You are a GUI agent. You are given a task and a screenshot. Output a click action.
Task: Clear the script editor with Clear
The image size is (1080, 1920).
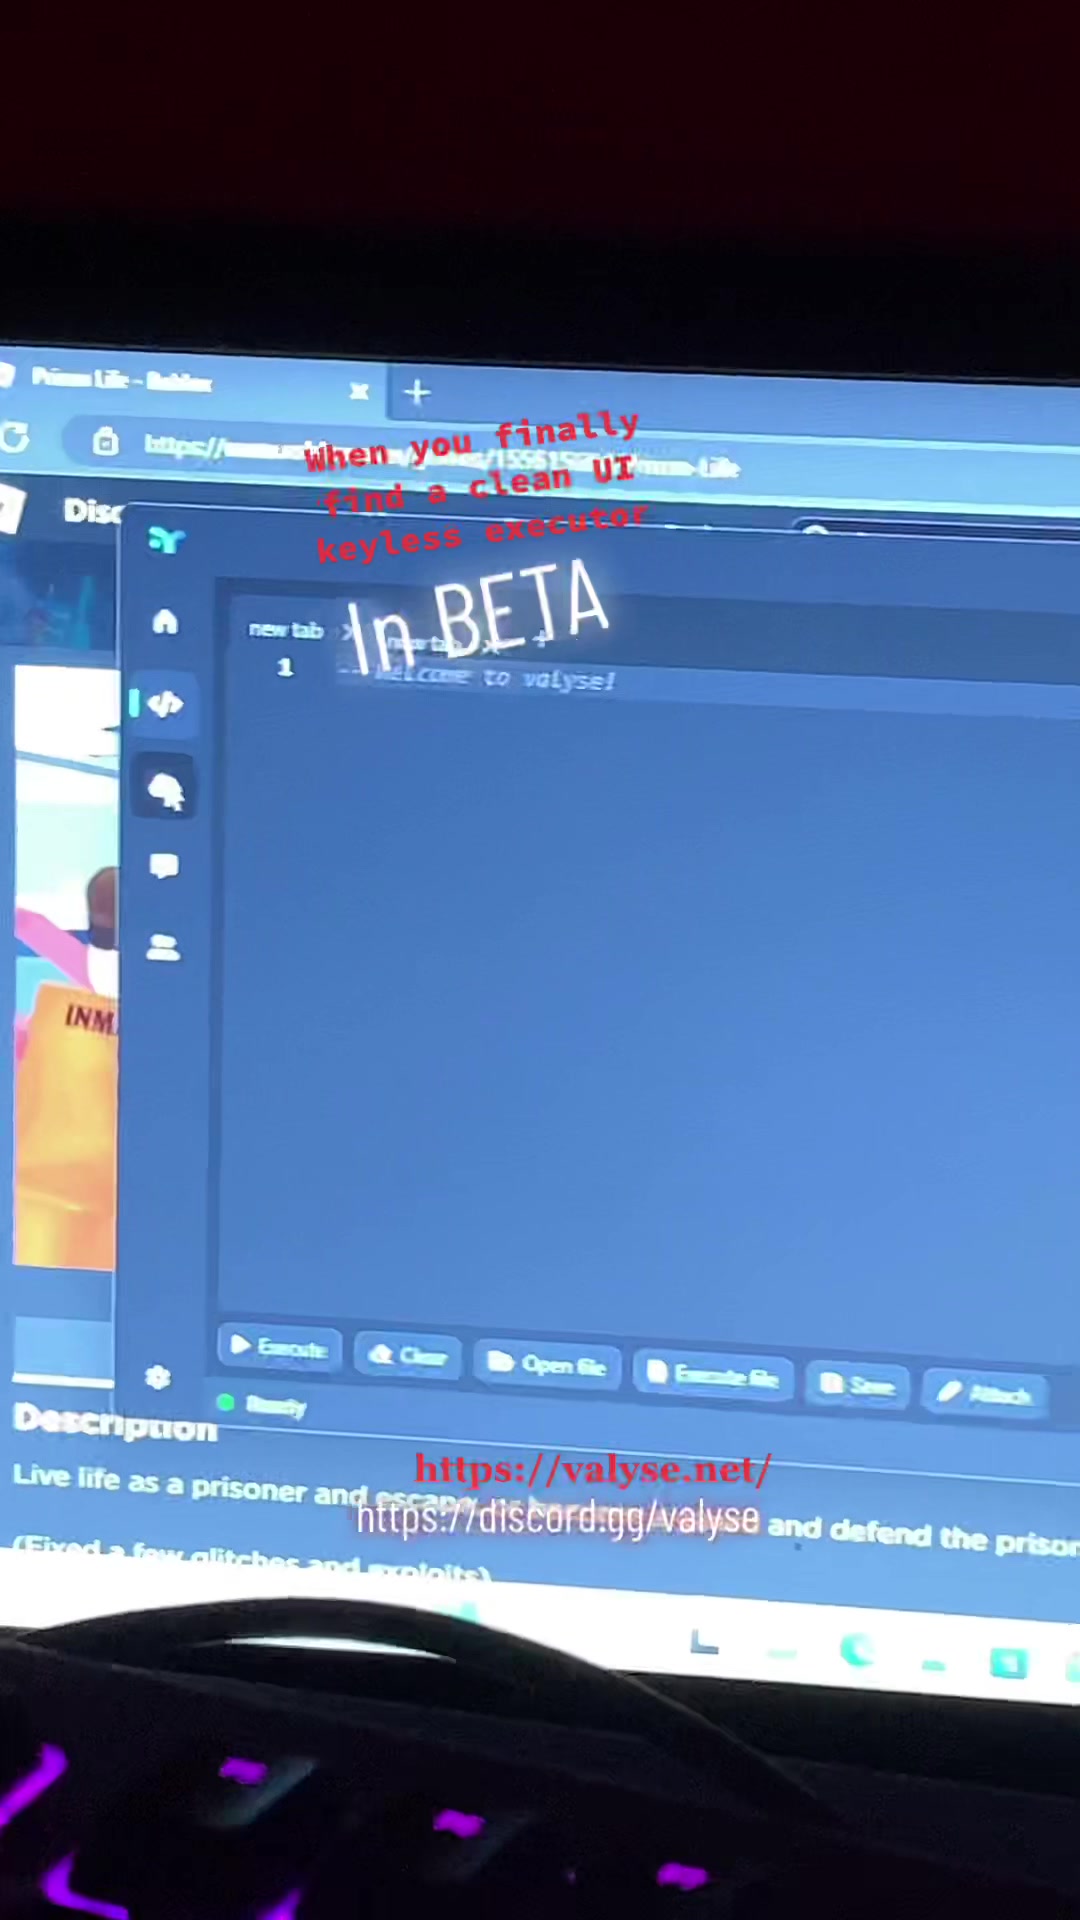(x=408, y=1356)
